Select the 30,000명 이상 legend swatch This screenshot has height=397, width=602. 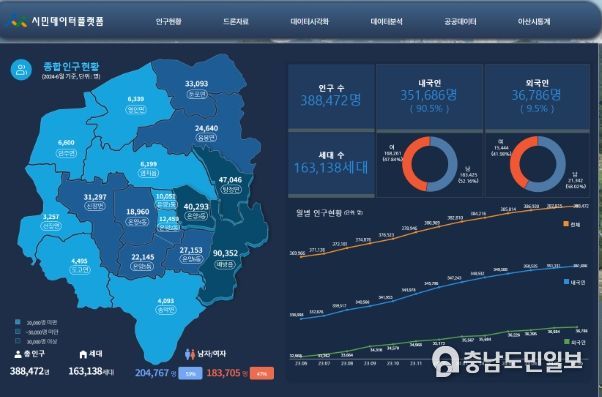pyautogui.click(x=18, y=341)
